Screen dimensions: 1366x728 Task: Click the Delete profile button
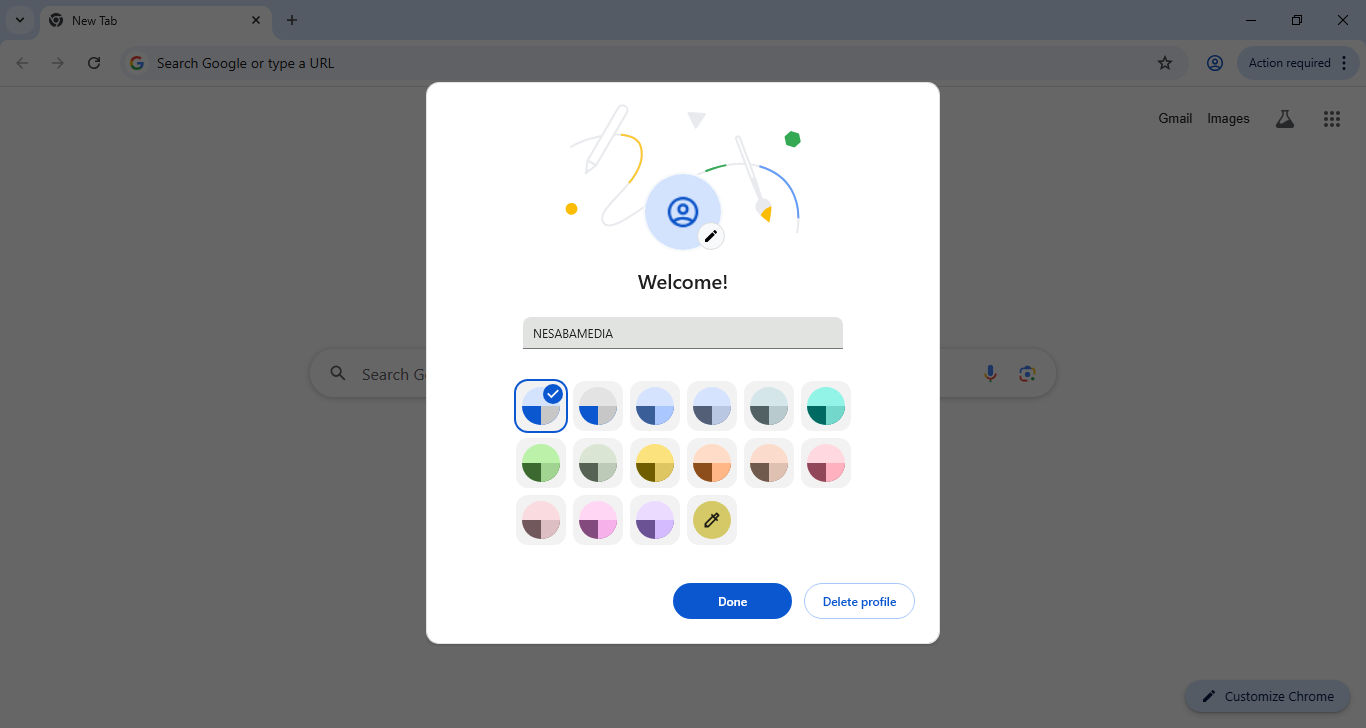[x=859, y=601]
